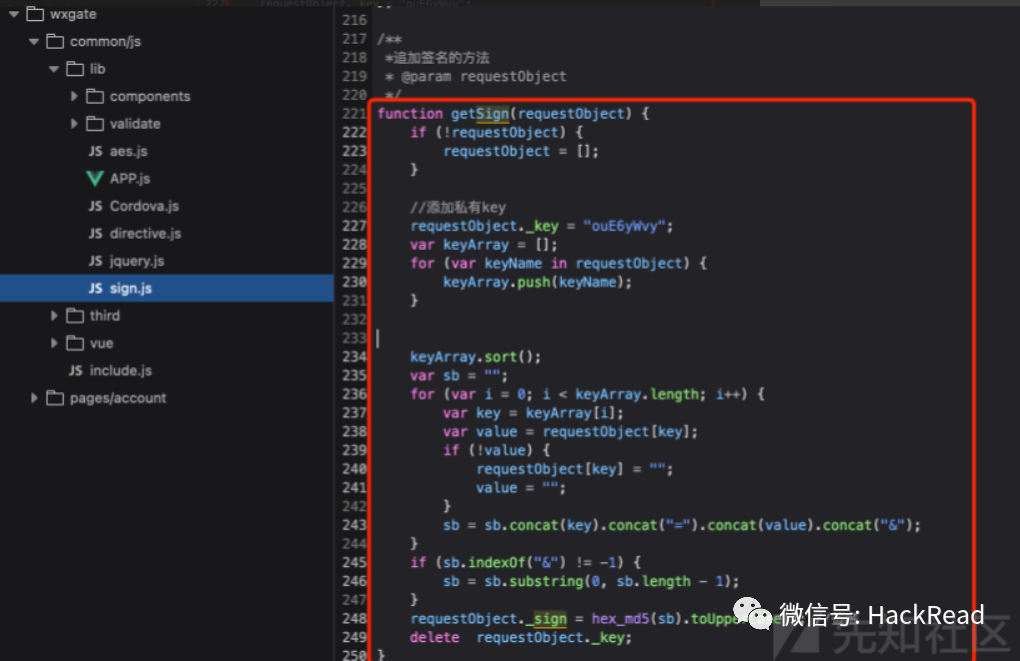Collapse the wxgate folder arrow
This screenshot has width=1020, height=661.
pyautogui.click(x=14, y=14)
